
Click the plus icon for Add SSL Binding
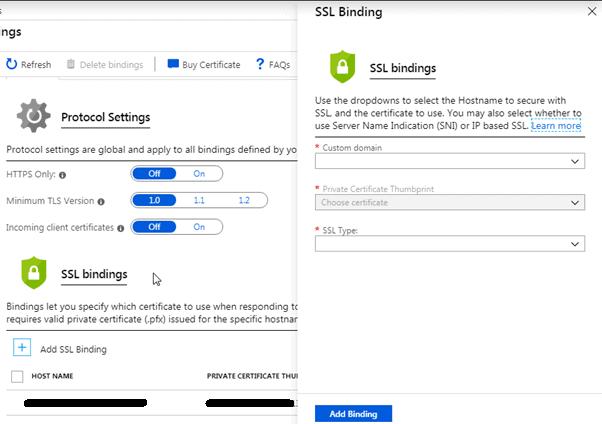(21, 348)
